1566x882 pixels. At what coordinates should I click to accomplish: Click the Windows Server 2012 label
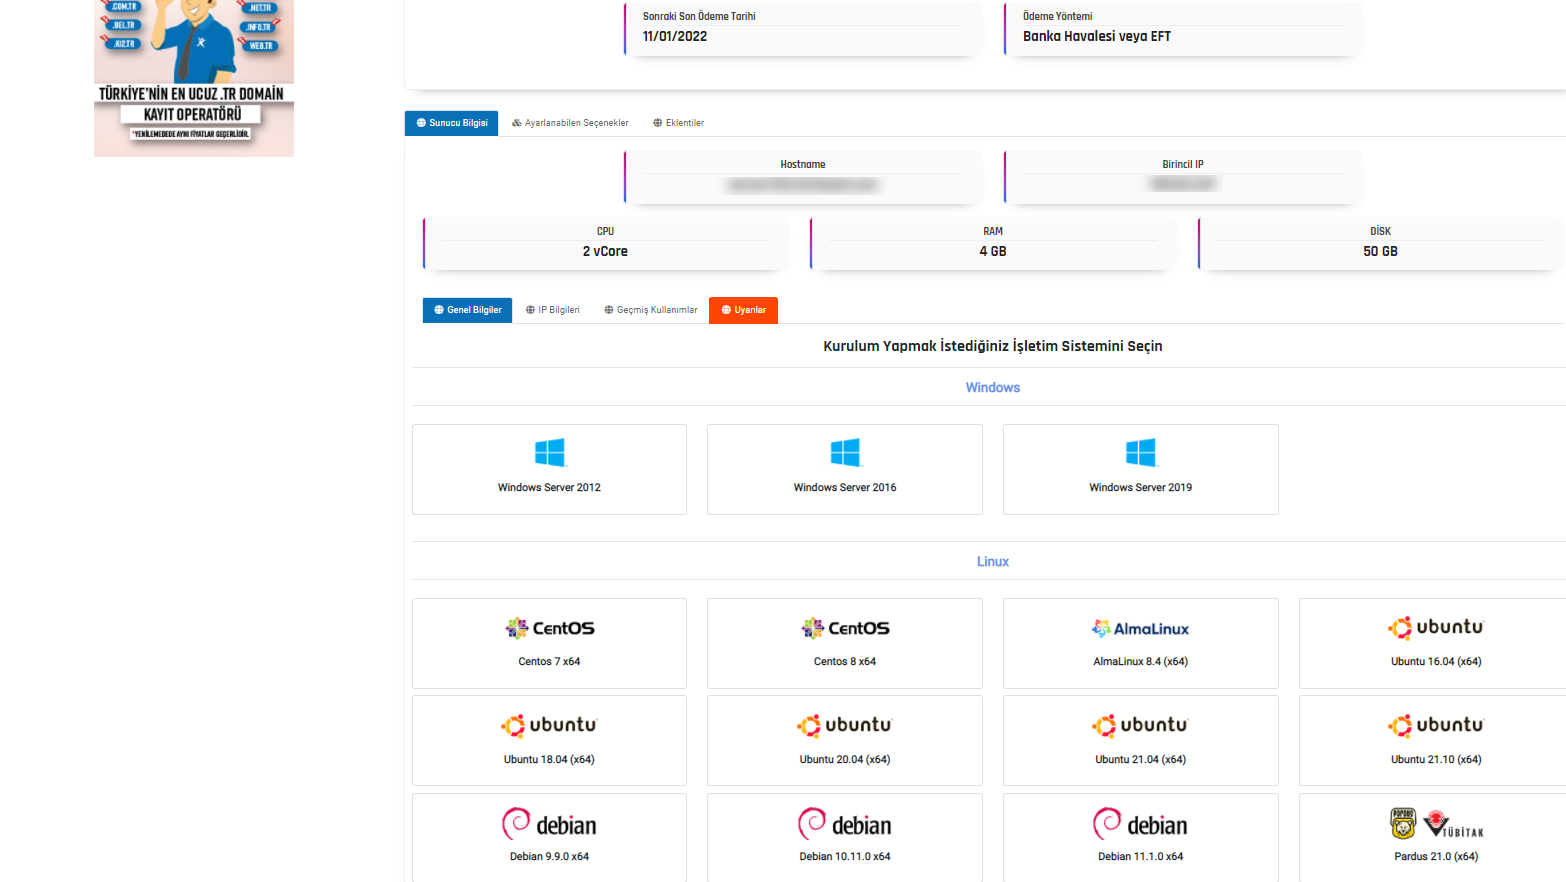click(549, 488)
